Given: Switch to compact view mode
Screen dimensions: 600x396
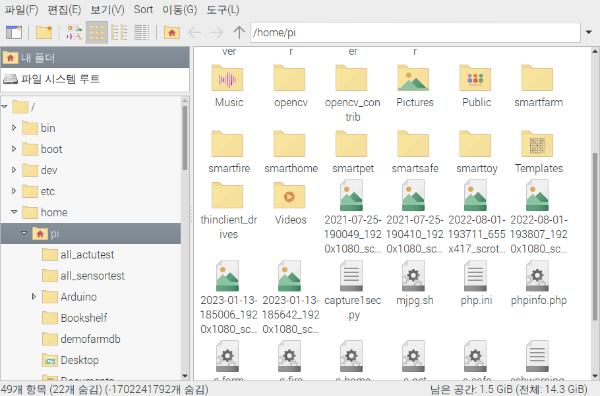Looking at the screenshot, I should 119,33.
